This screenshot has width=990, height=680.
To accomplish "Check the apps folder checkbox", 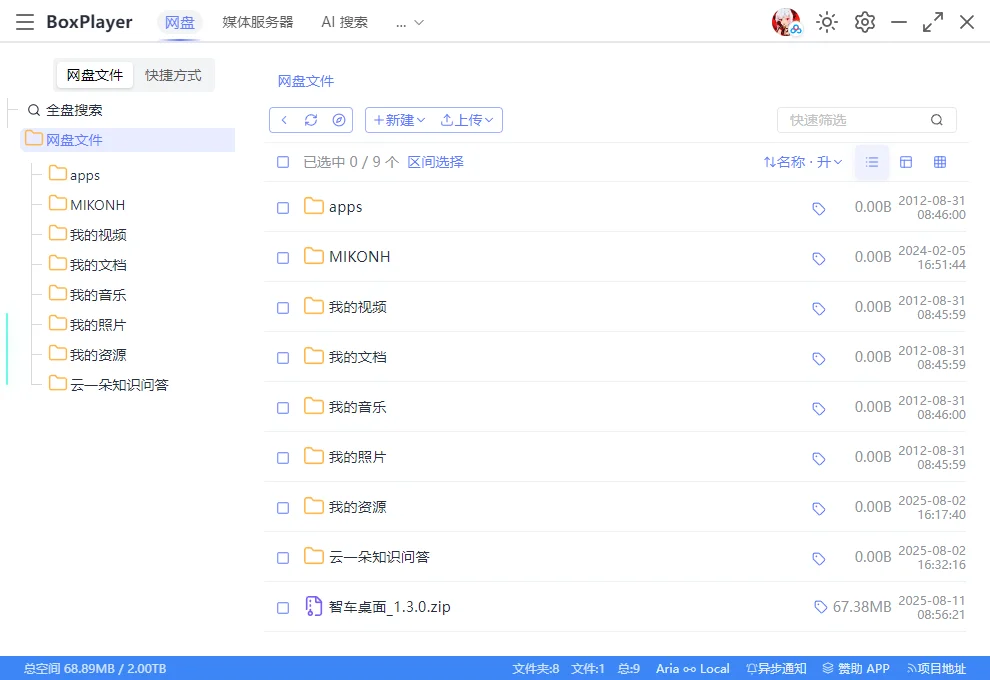I will pyautogui.click(x=283, y=208).
